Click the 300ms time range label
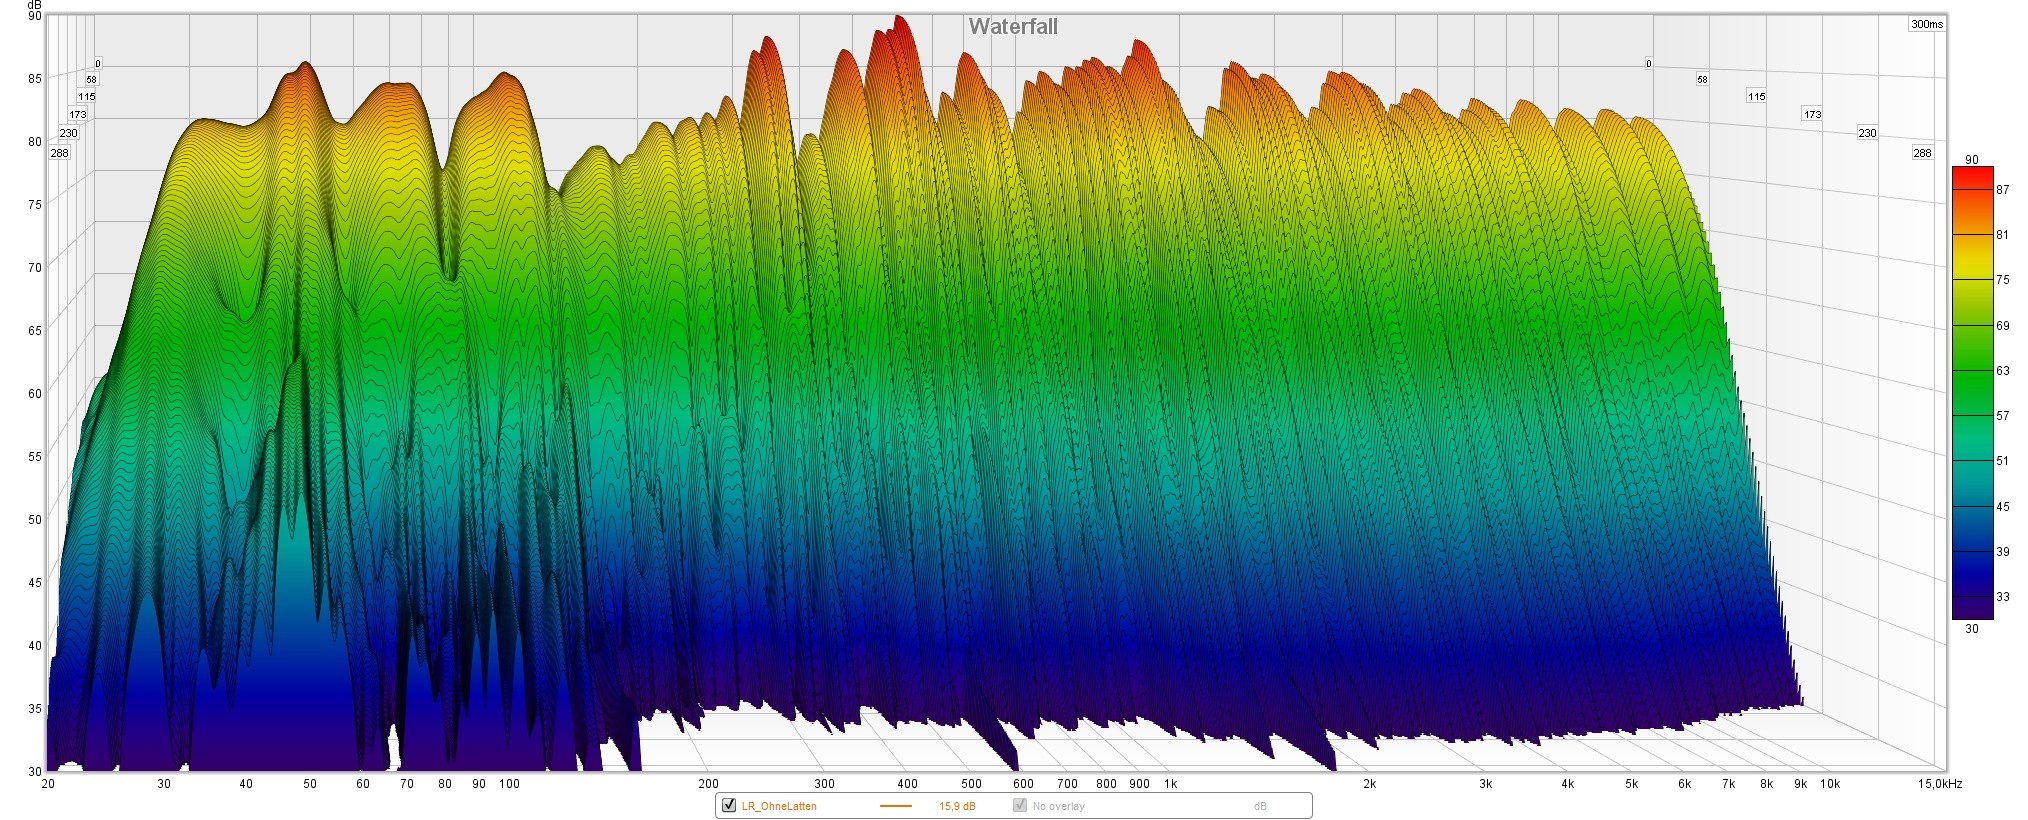This screenshot has height=820, width=2028. (x=1926, y=24)
